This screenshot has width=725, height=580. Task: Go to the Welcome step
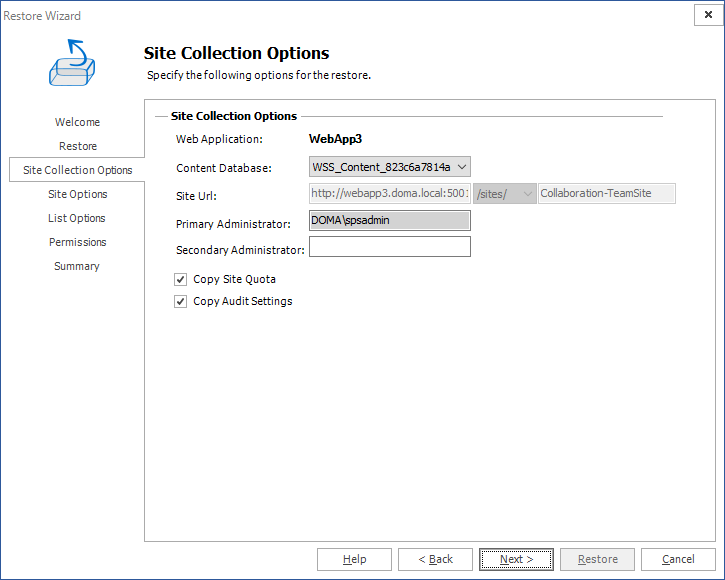[77, 122]
